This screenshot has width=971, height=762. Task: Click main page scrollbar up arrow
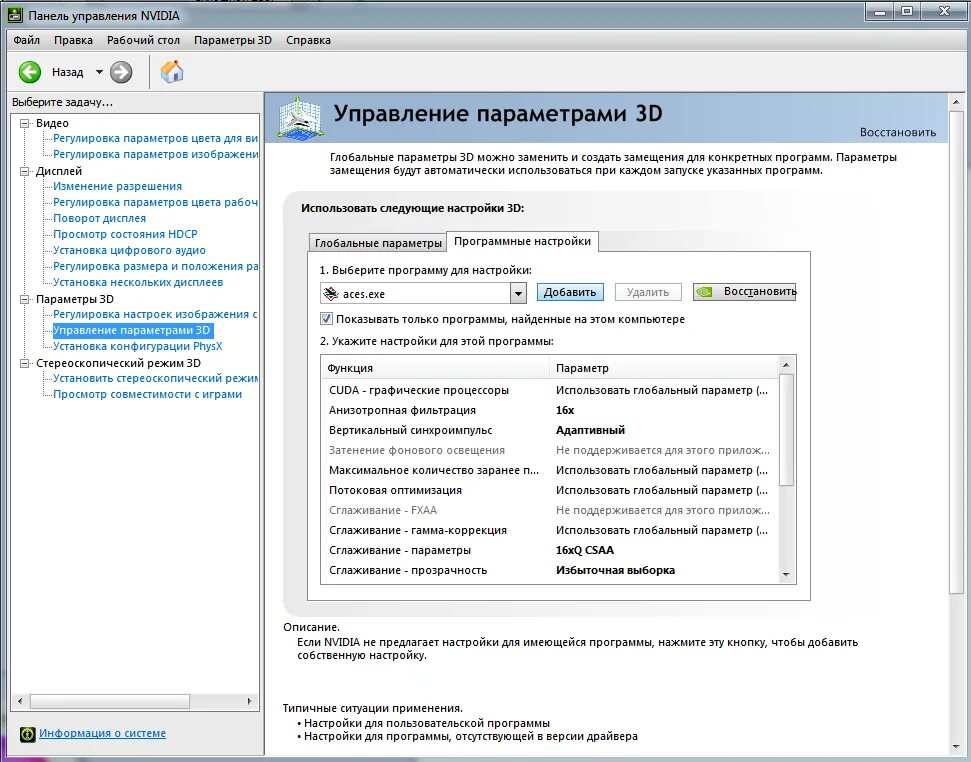click(x=956, y=102)
